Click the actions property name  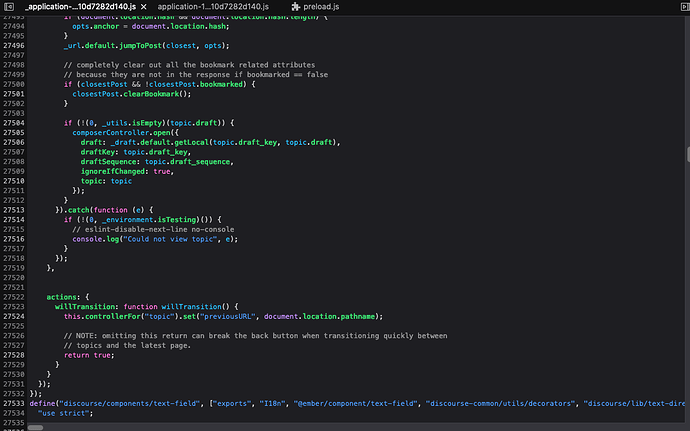pyautogui.click(x=62, y=297)
